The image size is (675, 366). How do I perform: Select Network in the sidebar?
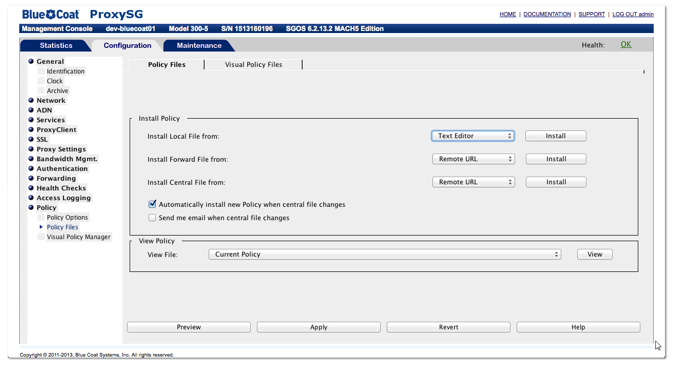(51, 100)
